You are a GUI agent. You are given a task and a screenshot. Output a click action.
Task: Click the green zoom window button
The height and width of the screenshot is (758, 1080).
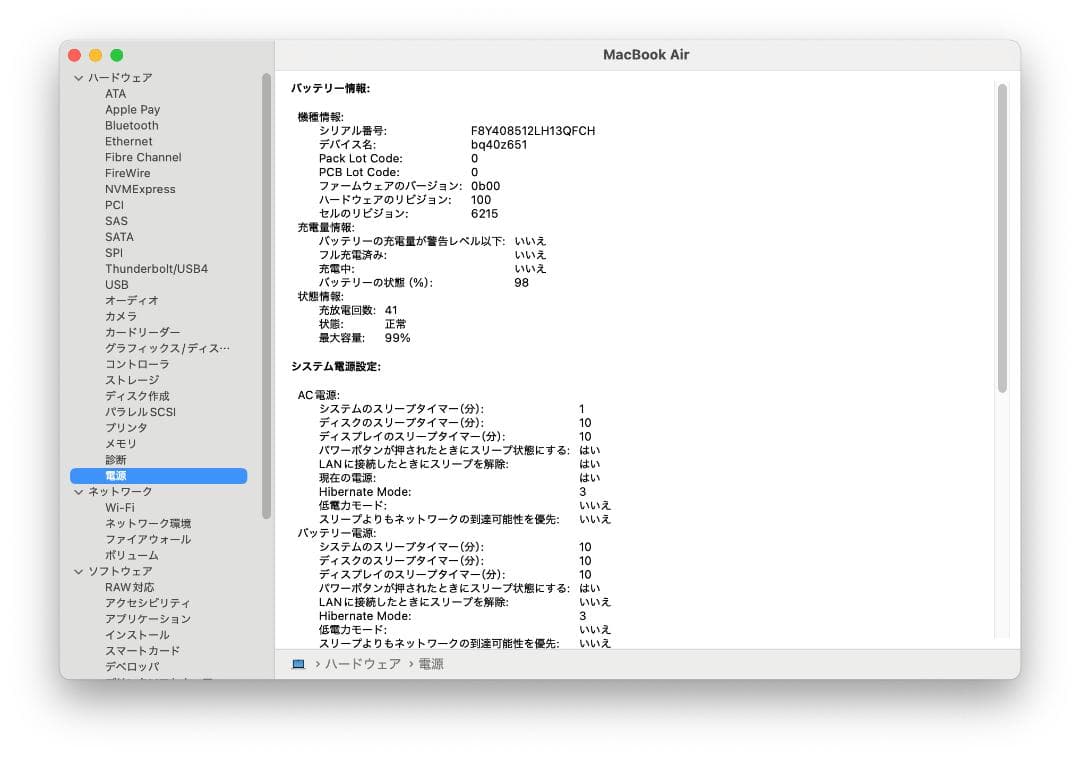click(117, 55)
